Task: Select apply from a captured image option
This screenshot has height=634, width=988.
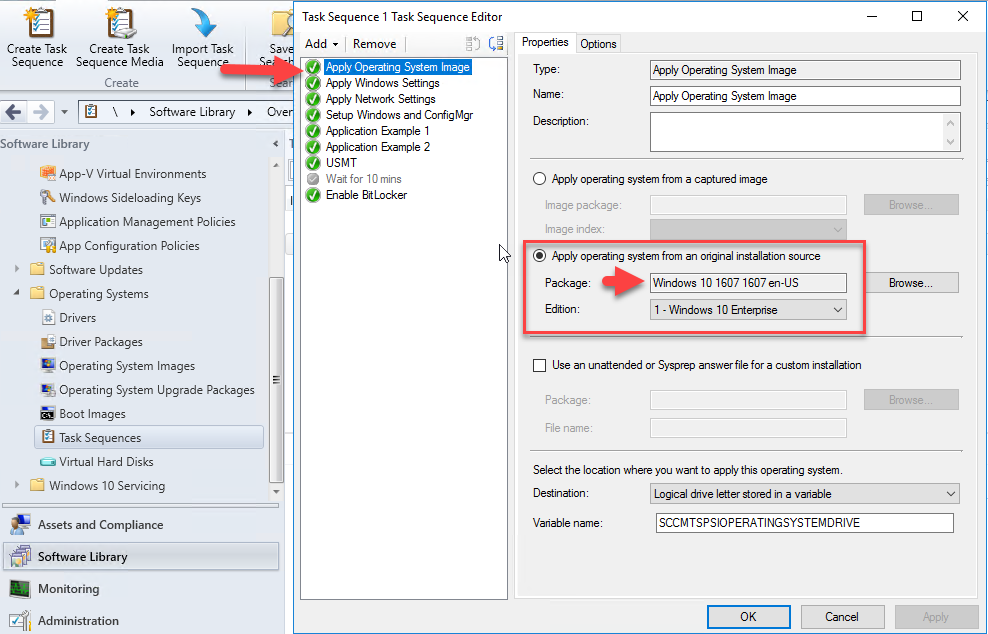Action: 541,179
